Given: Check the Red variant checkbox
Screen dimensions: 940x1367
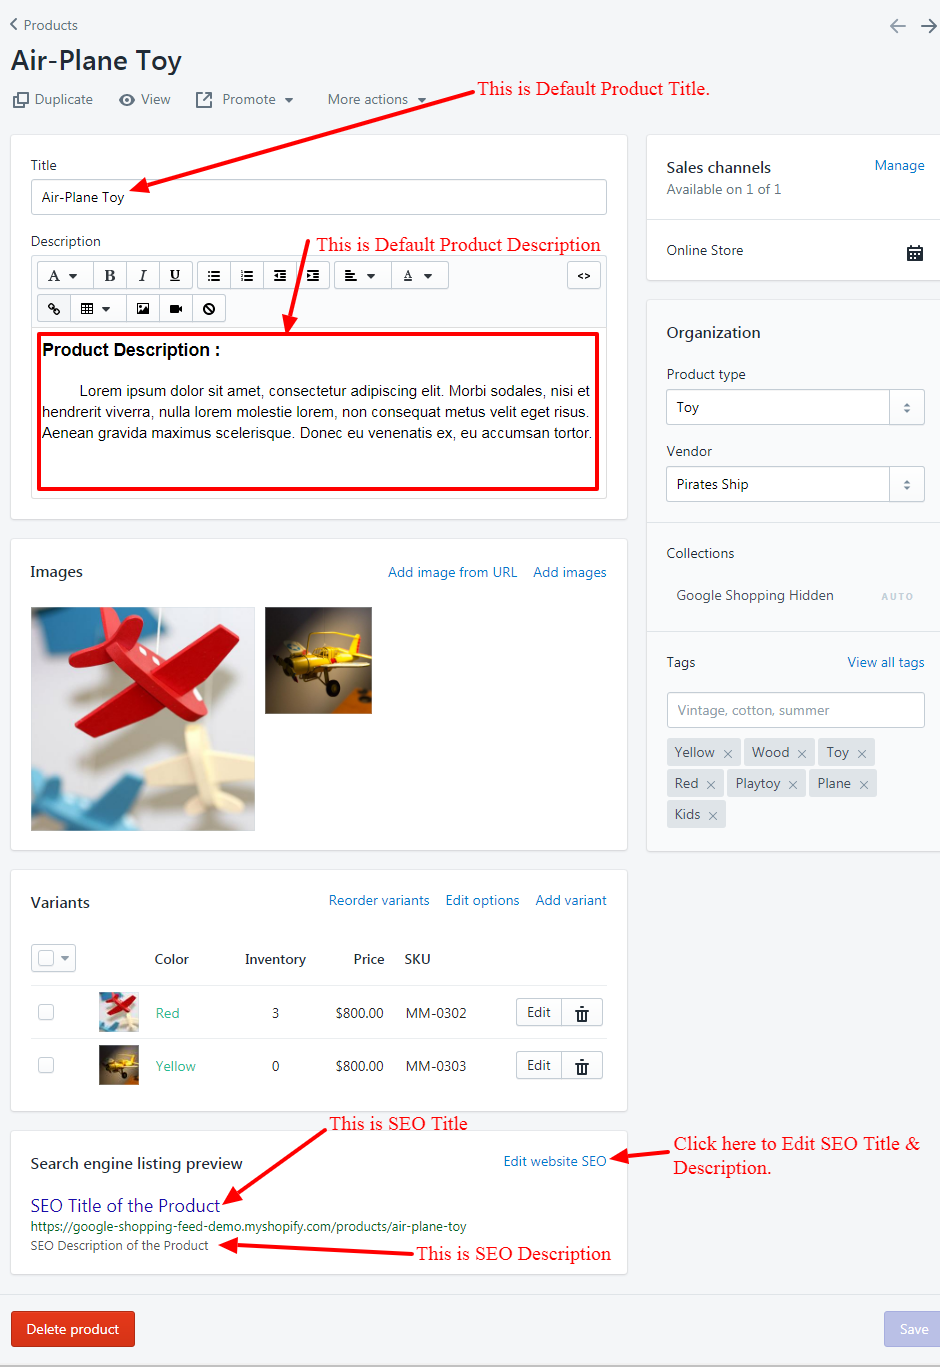Looking at the screenshot, I should click(x=46, y=1012).
